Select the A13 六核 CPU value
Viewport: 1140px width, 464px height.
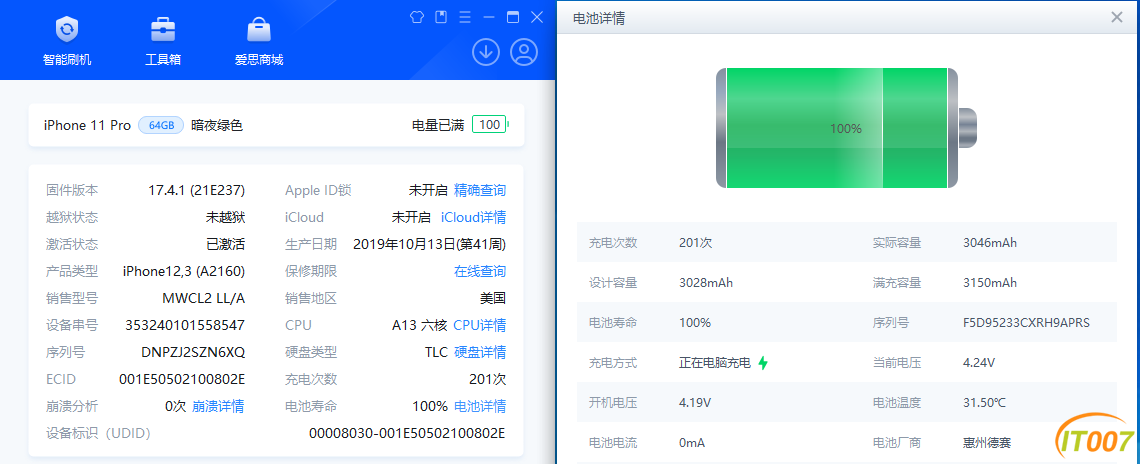point(420,325)
